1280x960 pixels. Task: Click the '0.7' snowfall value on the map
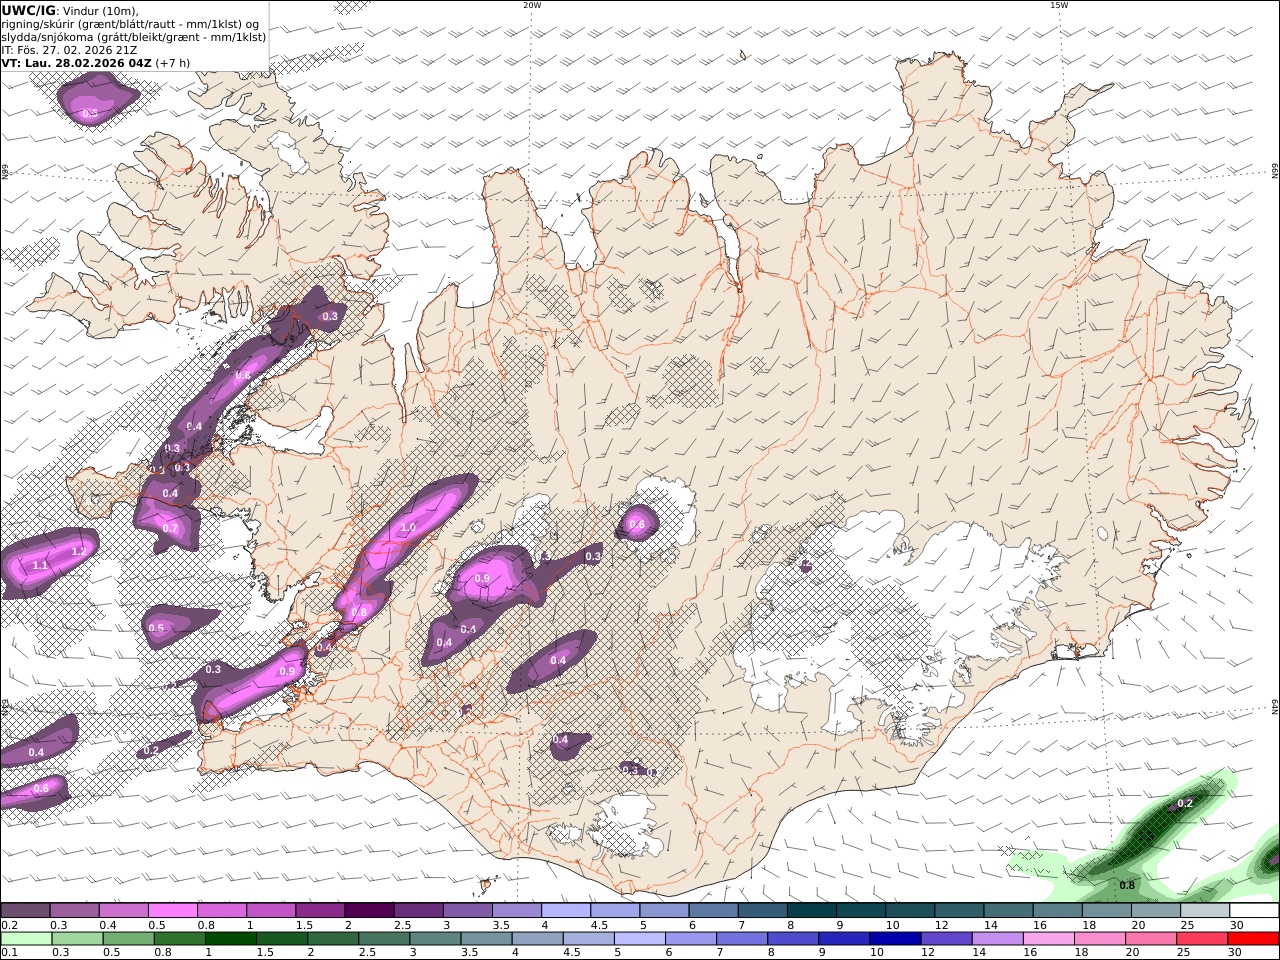click(170, 528)
